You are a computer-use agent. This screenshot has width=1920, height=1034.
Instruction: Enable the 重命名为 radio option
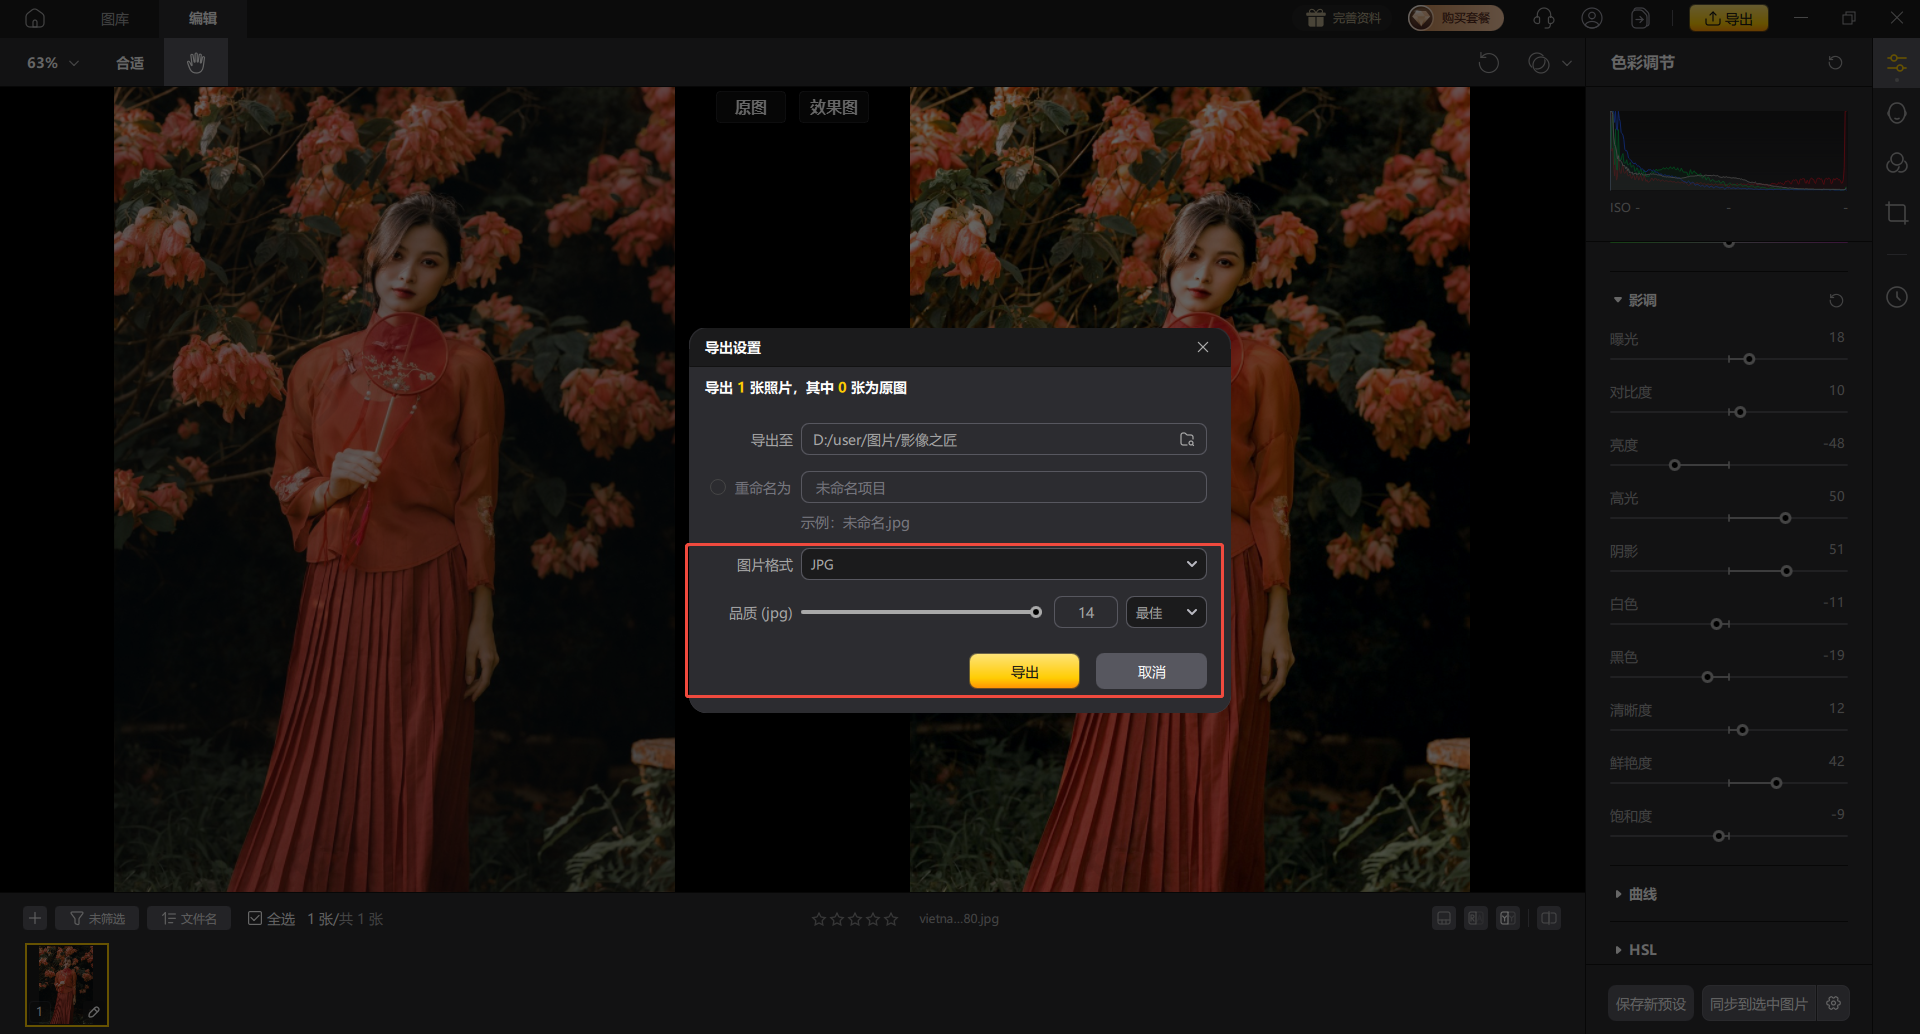coord(717,488)
